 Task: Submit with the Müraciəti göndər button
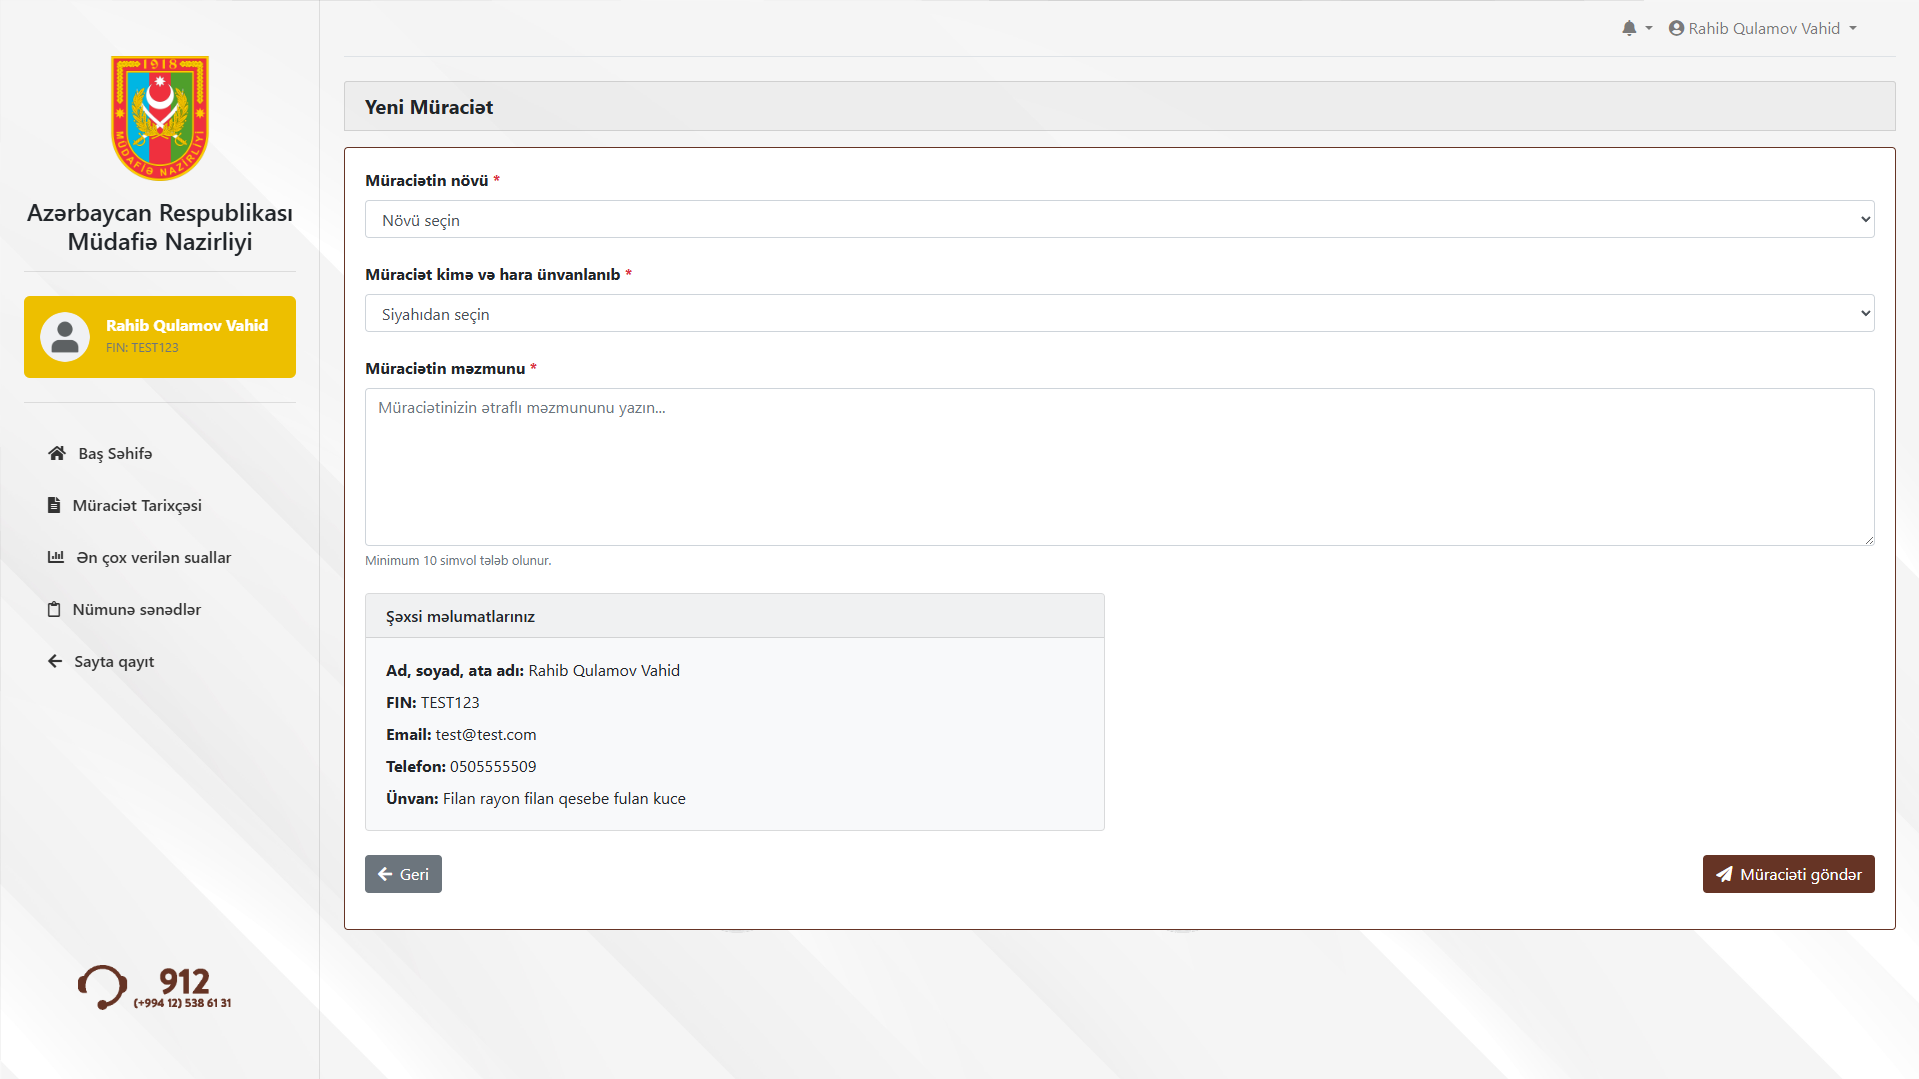coord(1788,874)
